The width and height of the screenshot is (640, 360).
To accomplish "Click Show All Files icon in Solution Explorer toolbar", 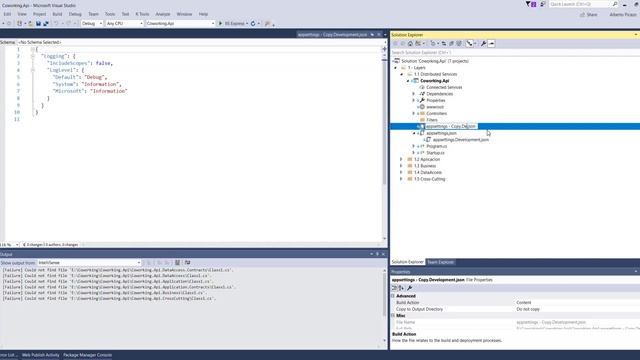I will click(459, 44).
